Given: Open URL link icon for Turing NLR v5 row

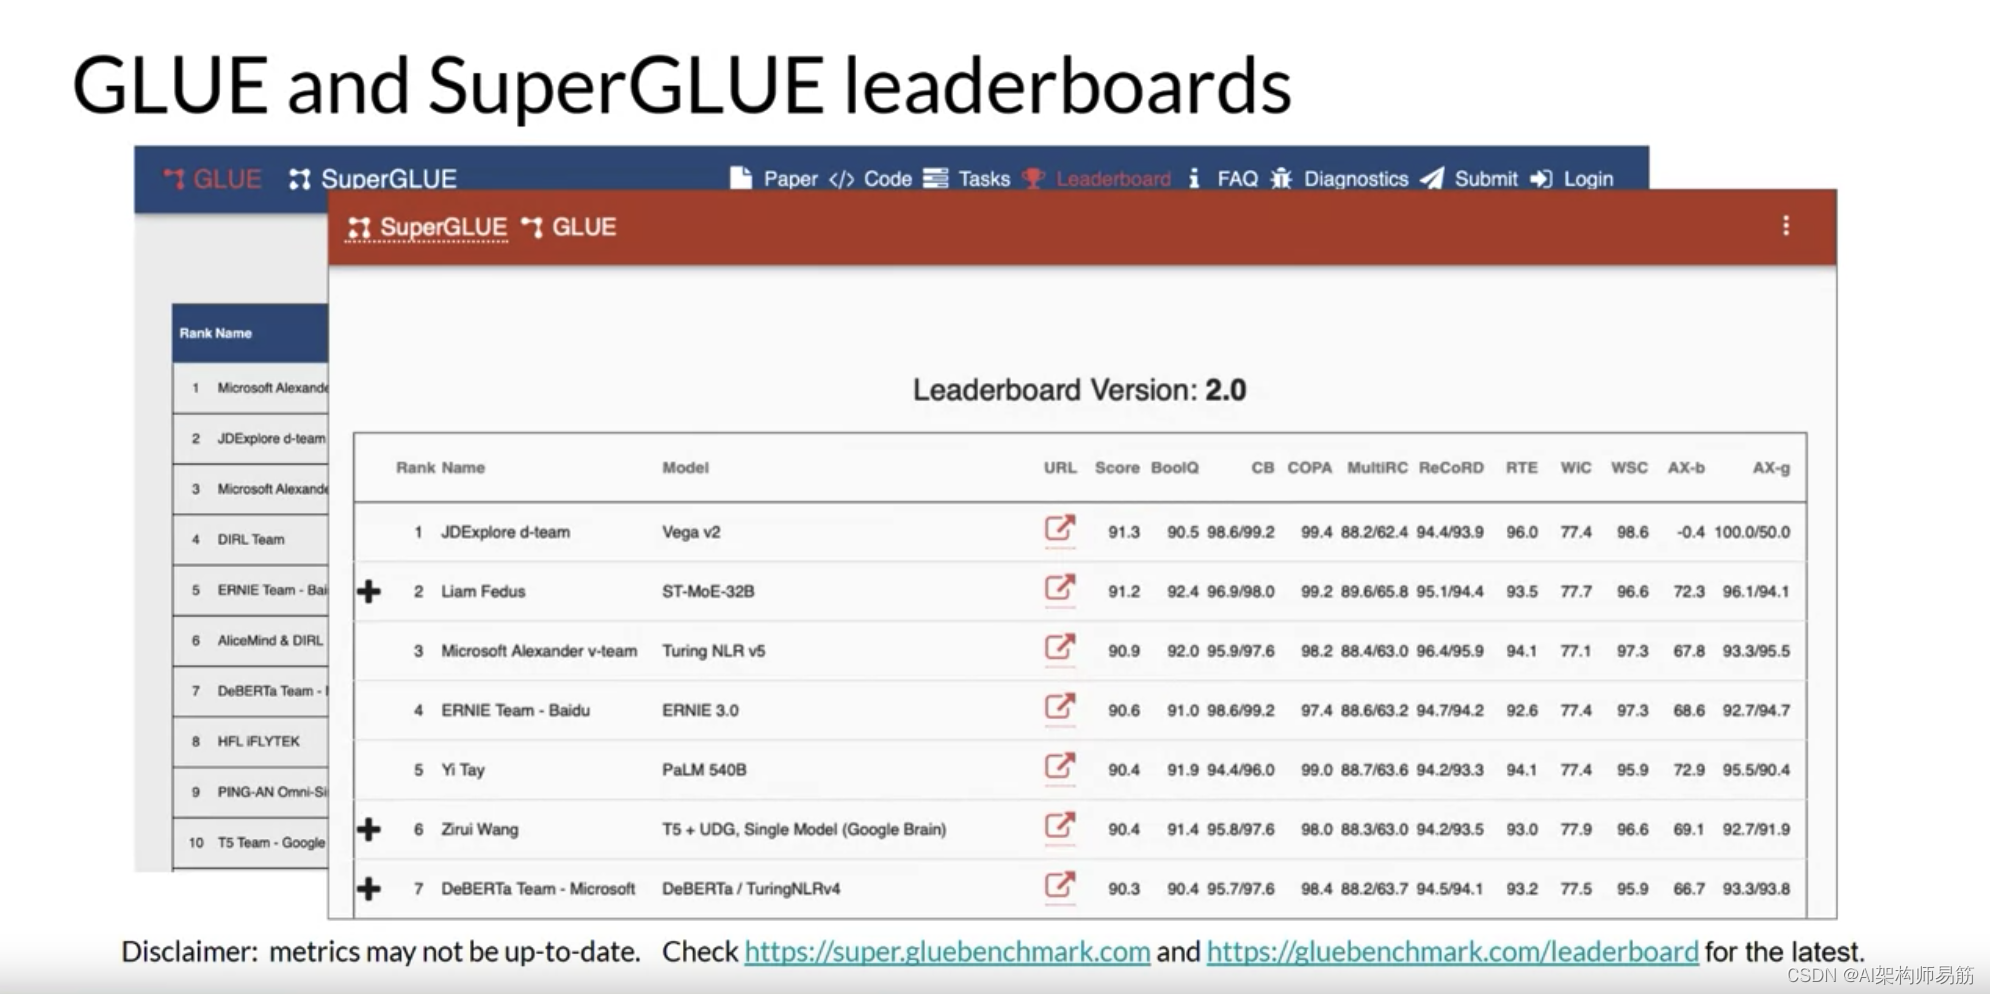Looking at the screenshot, I should [x=1060, y=647].
